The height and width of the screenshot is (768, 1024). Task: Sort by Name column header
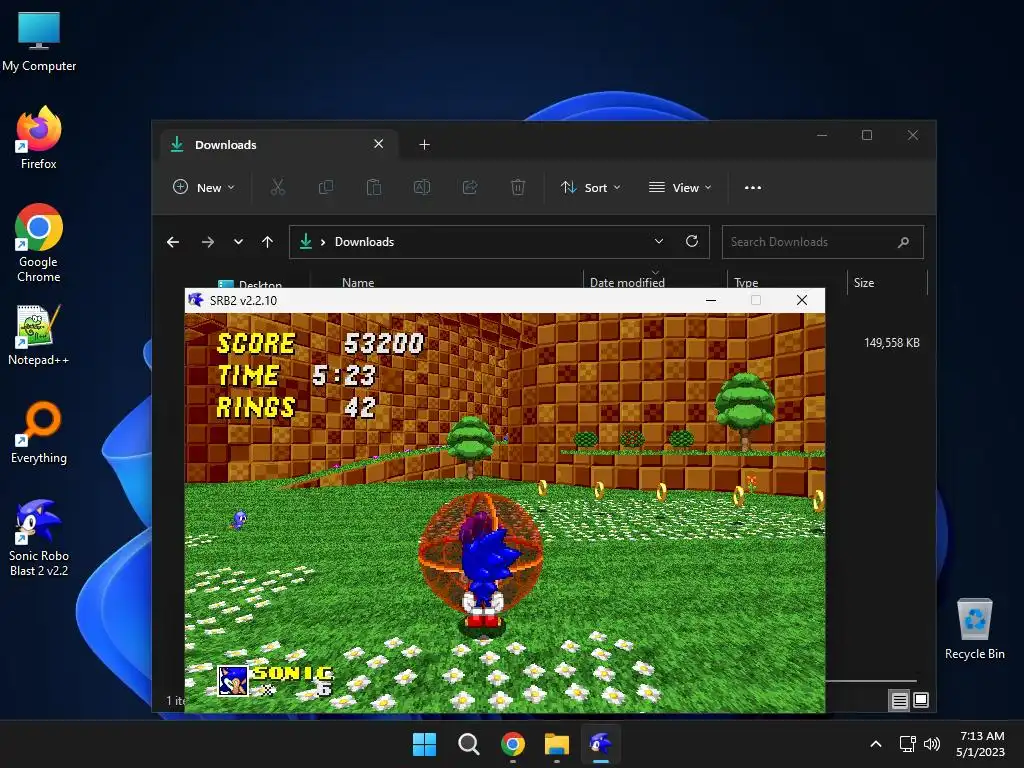point(358,282)
